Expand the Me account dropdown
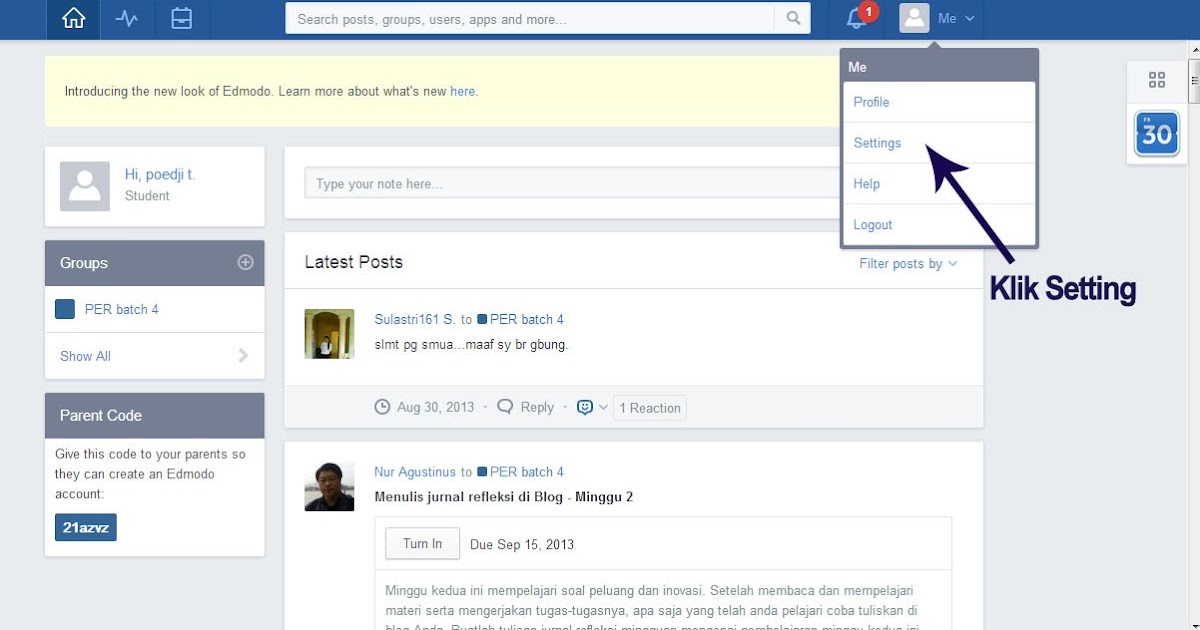The width and height of the screenshot is (1200, 630). (x=956, y=19)
